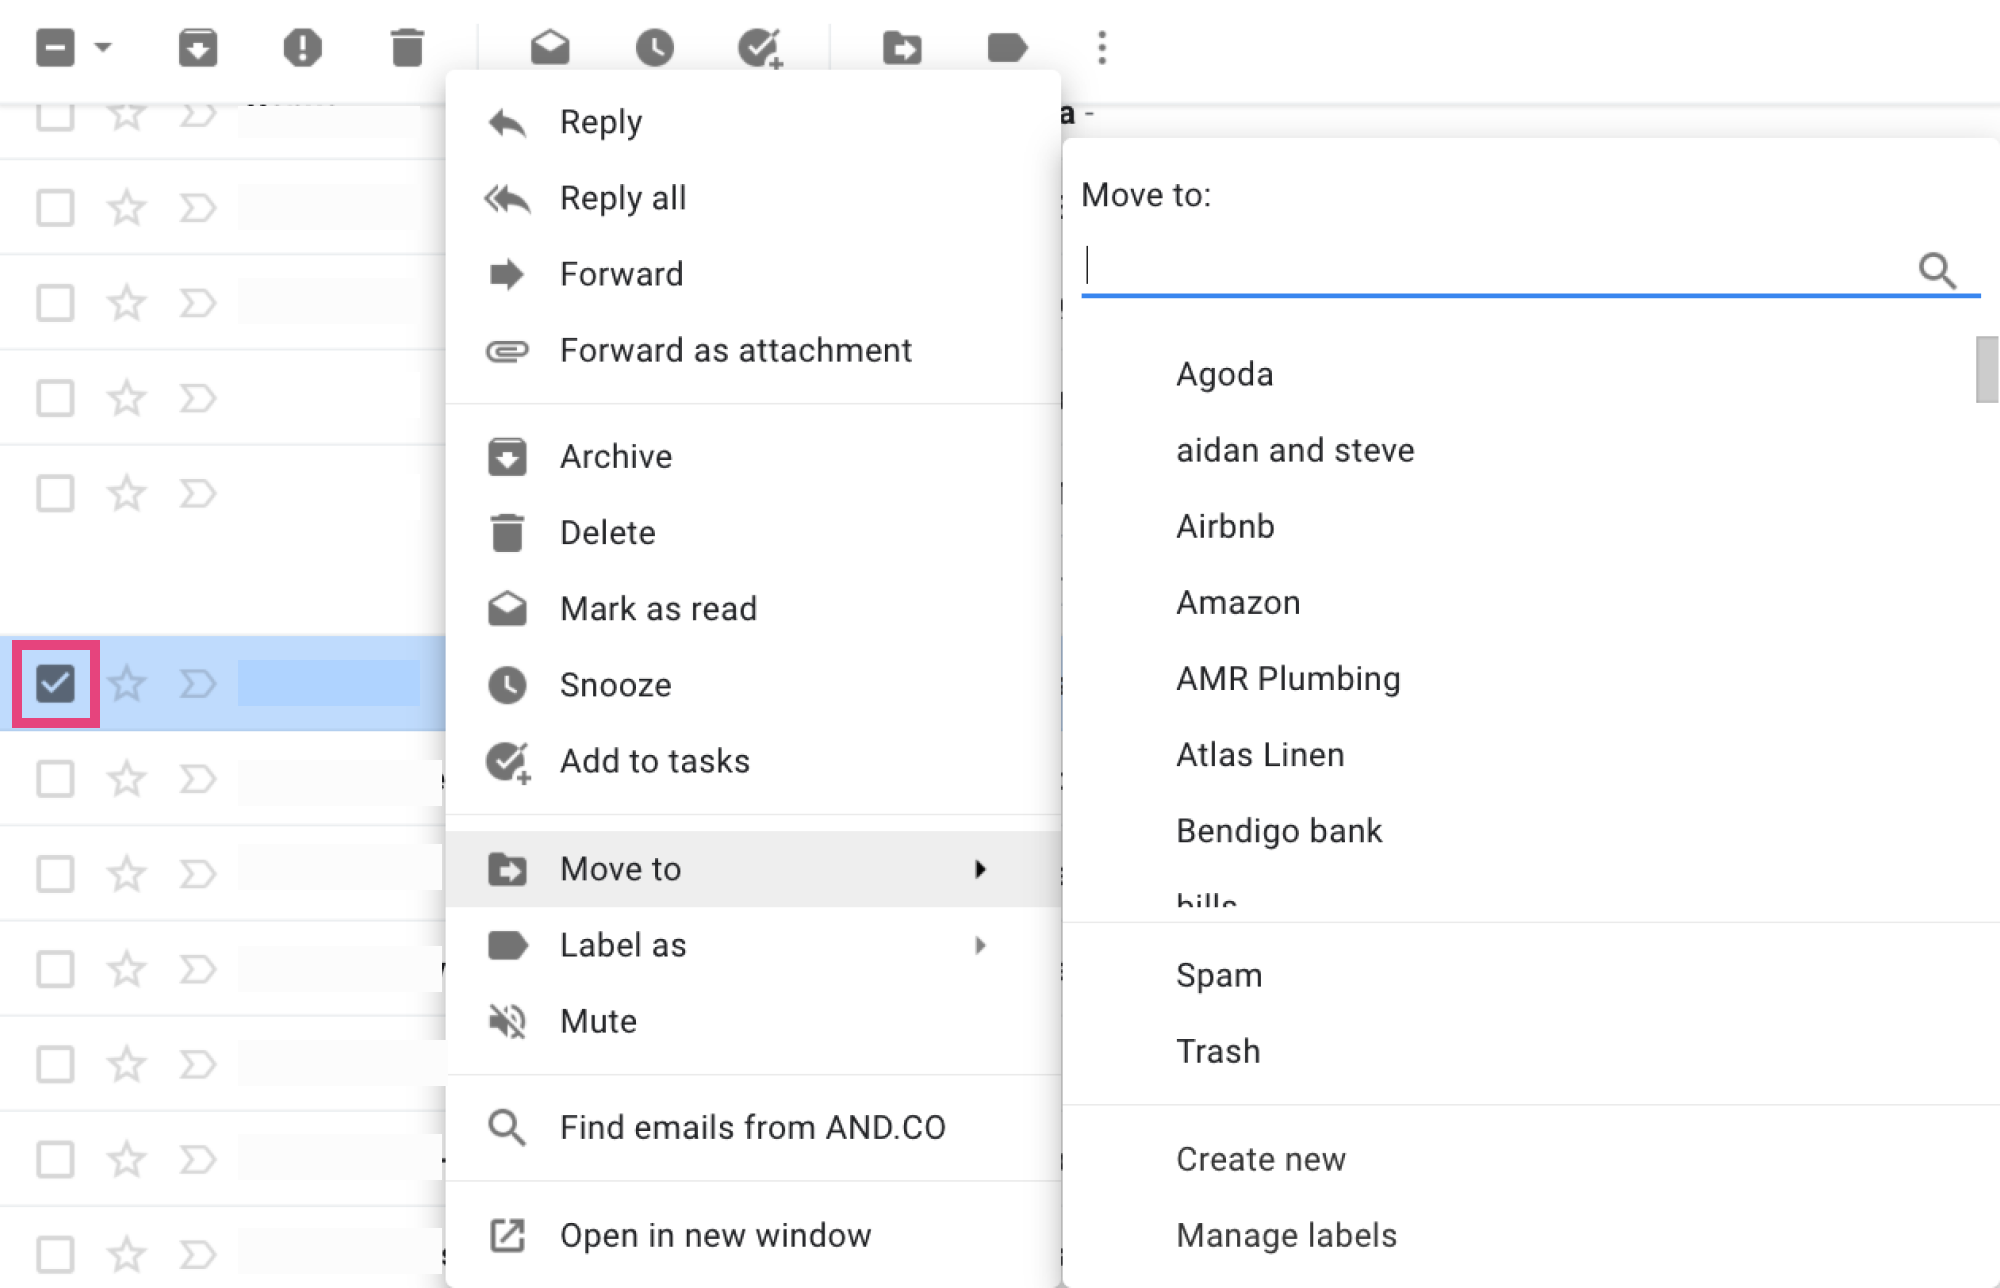Click the Open in new window icon
Viewport: 2000px width, 1288px height.
tap(507, 1235)
